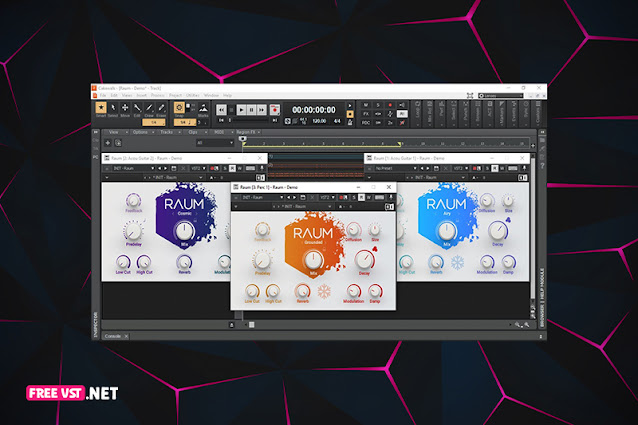Image resolution: width=638 pixels, height=425 pixels.
Task: Click the Reverb knob in orange Raum
Action: 302,291
